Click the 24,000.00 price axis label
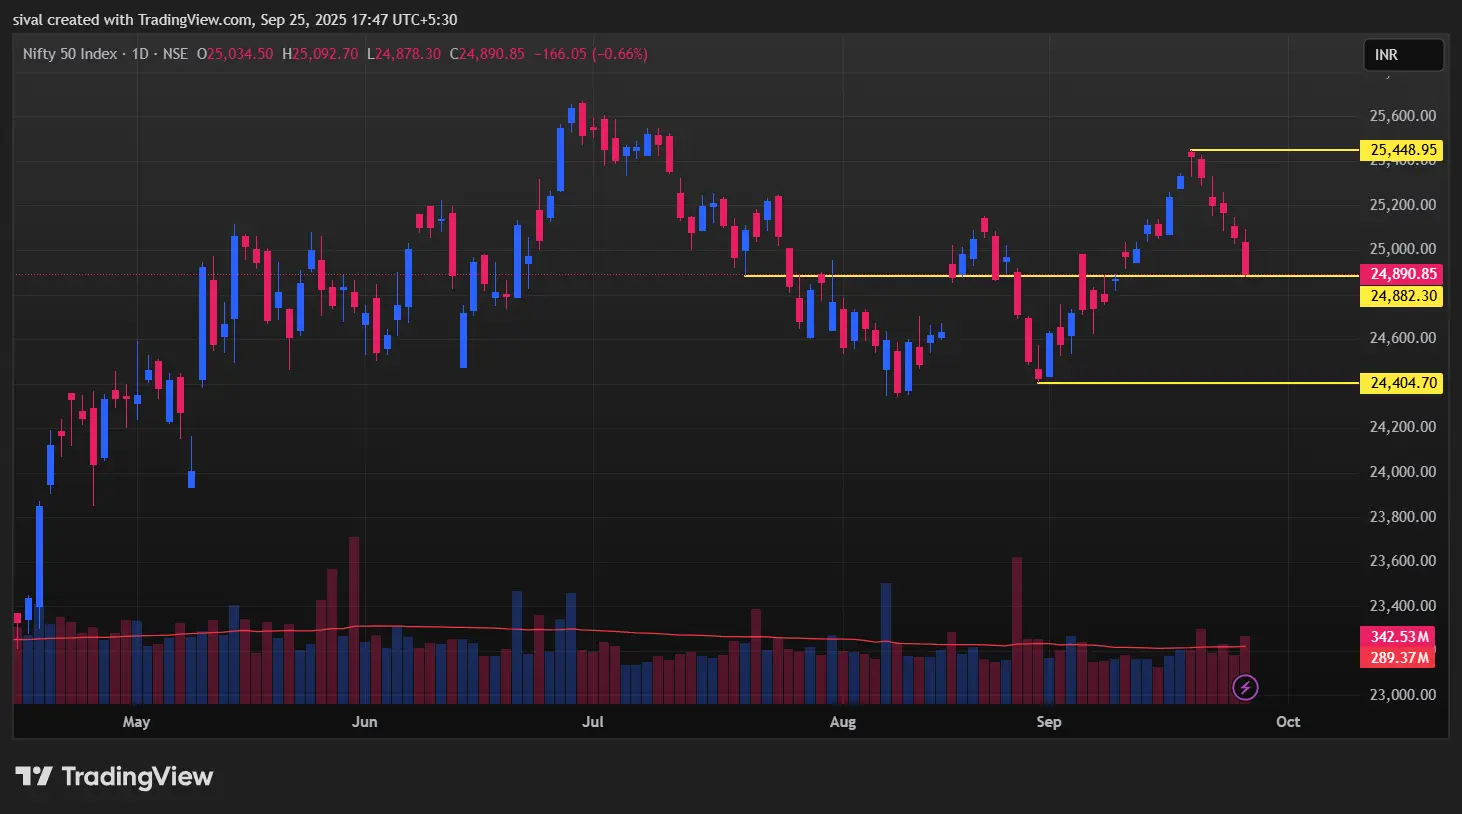This screenshot has width=1462, height=814. point(1402,472)
